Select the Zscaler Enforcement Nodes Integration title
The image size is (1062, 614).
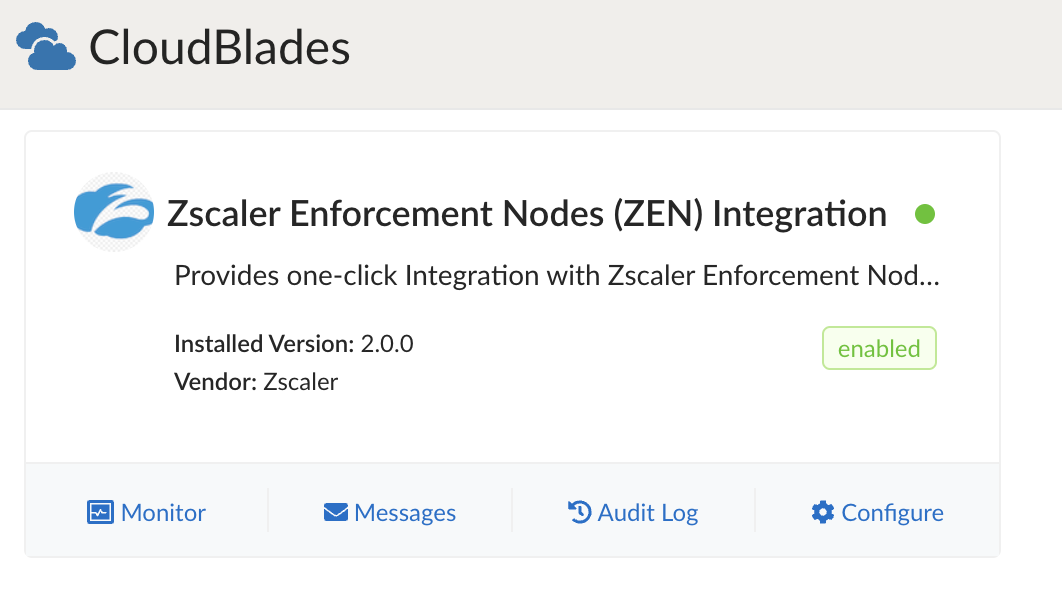click(527, 214)
